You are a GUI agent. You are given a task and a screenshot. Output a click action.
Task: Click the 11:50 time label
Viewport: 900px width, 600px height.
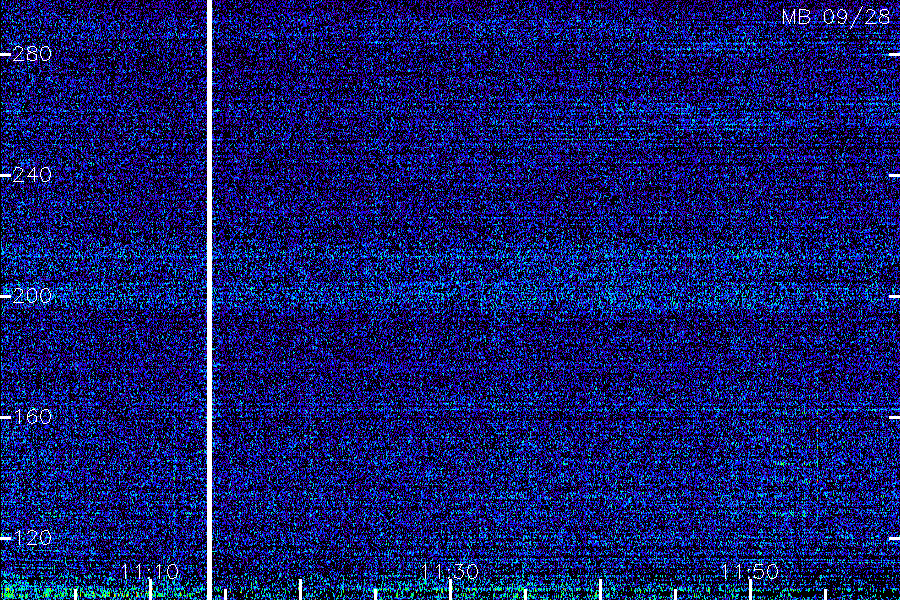(749, 571)
